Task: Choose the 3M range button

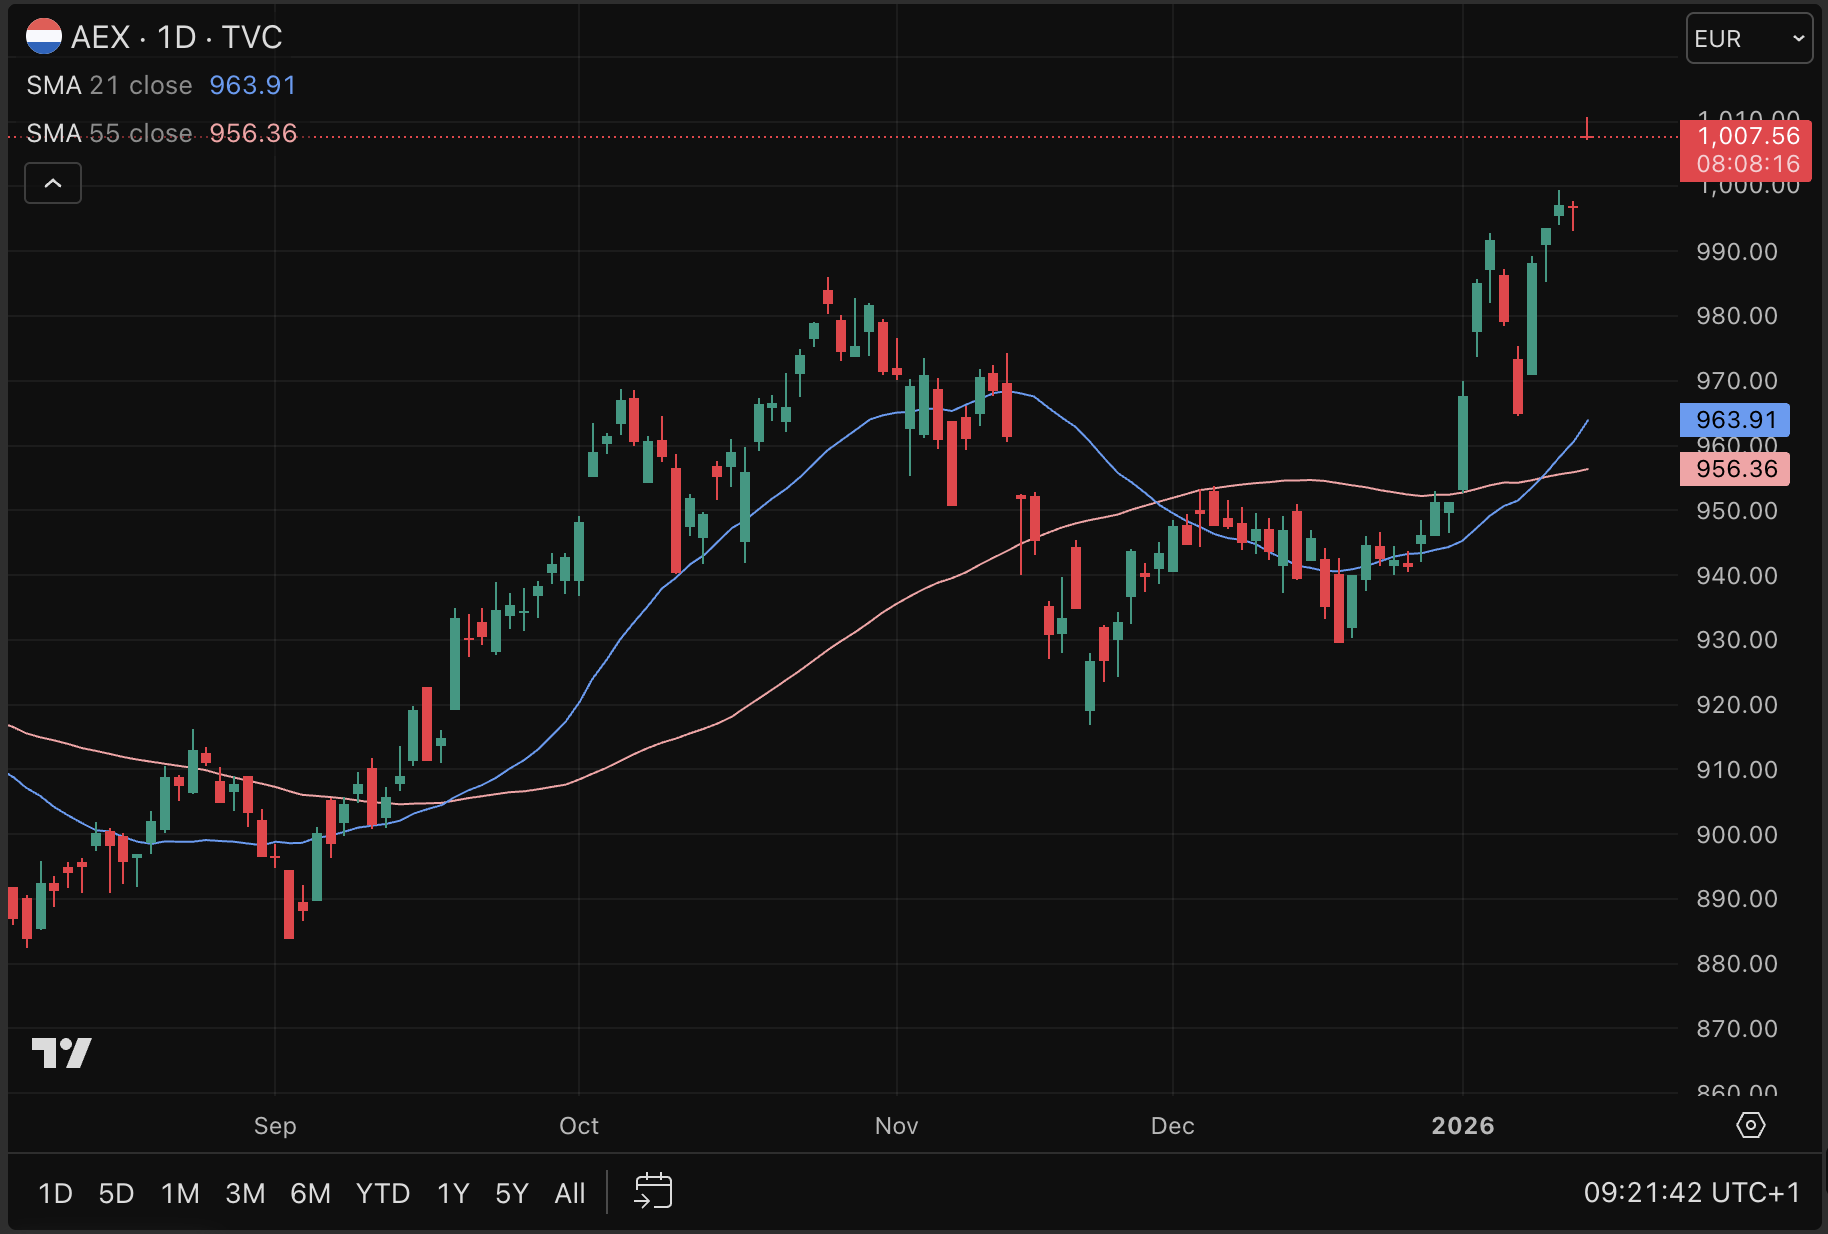Action: tap(245, 1193)
